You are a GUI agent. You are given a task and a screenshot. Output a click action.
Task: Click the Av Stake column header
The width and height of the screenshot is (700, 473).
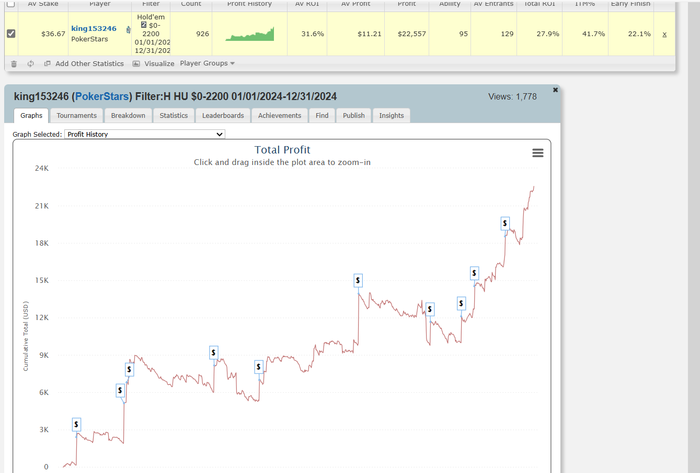43,4
